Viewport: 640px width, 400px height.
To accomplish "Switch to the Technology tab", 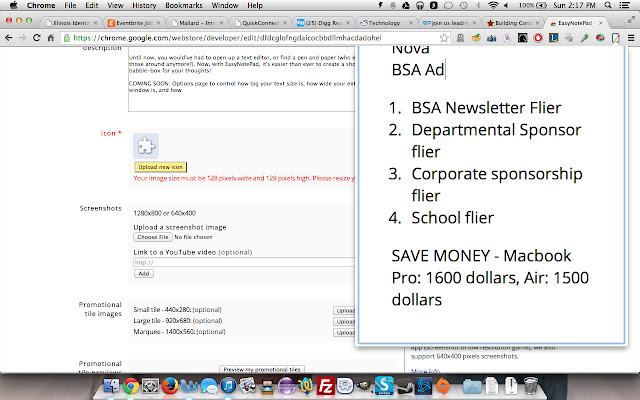I will [386, 23].
